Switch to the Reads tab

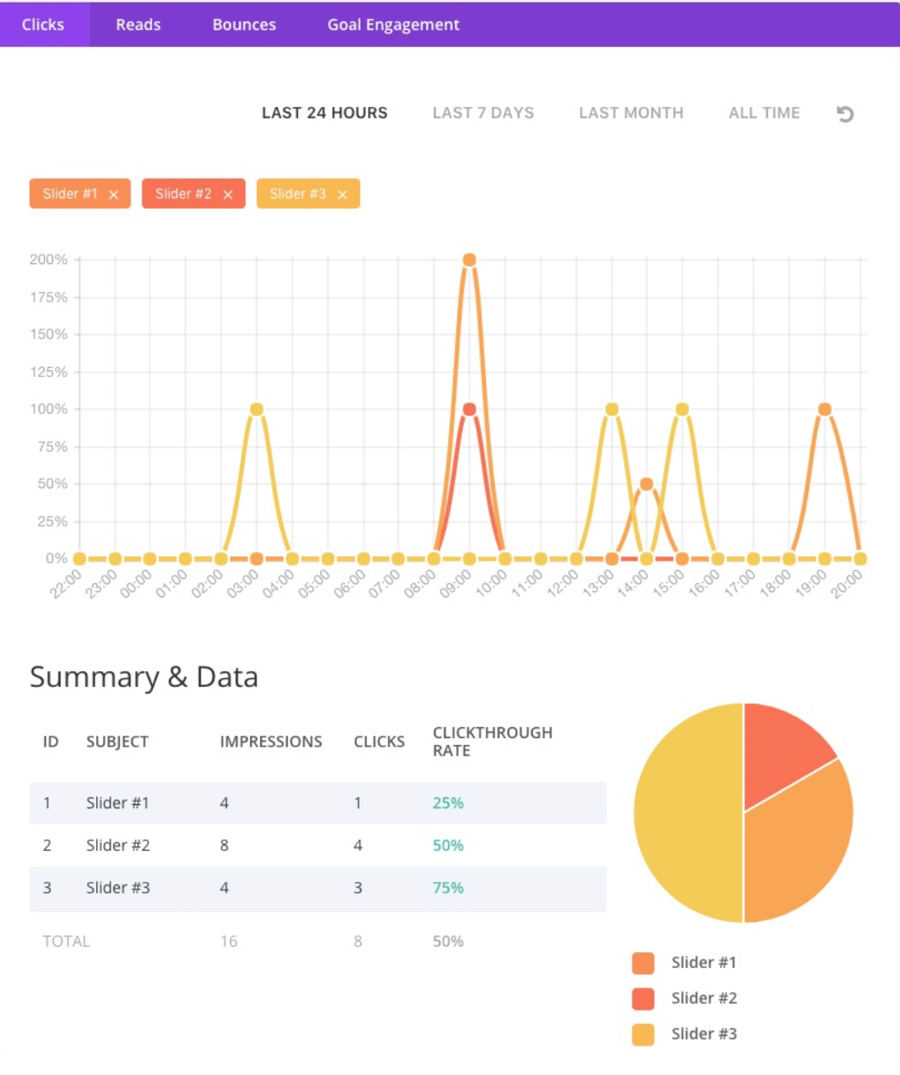coord(138,25)
